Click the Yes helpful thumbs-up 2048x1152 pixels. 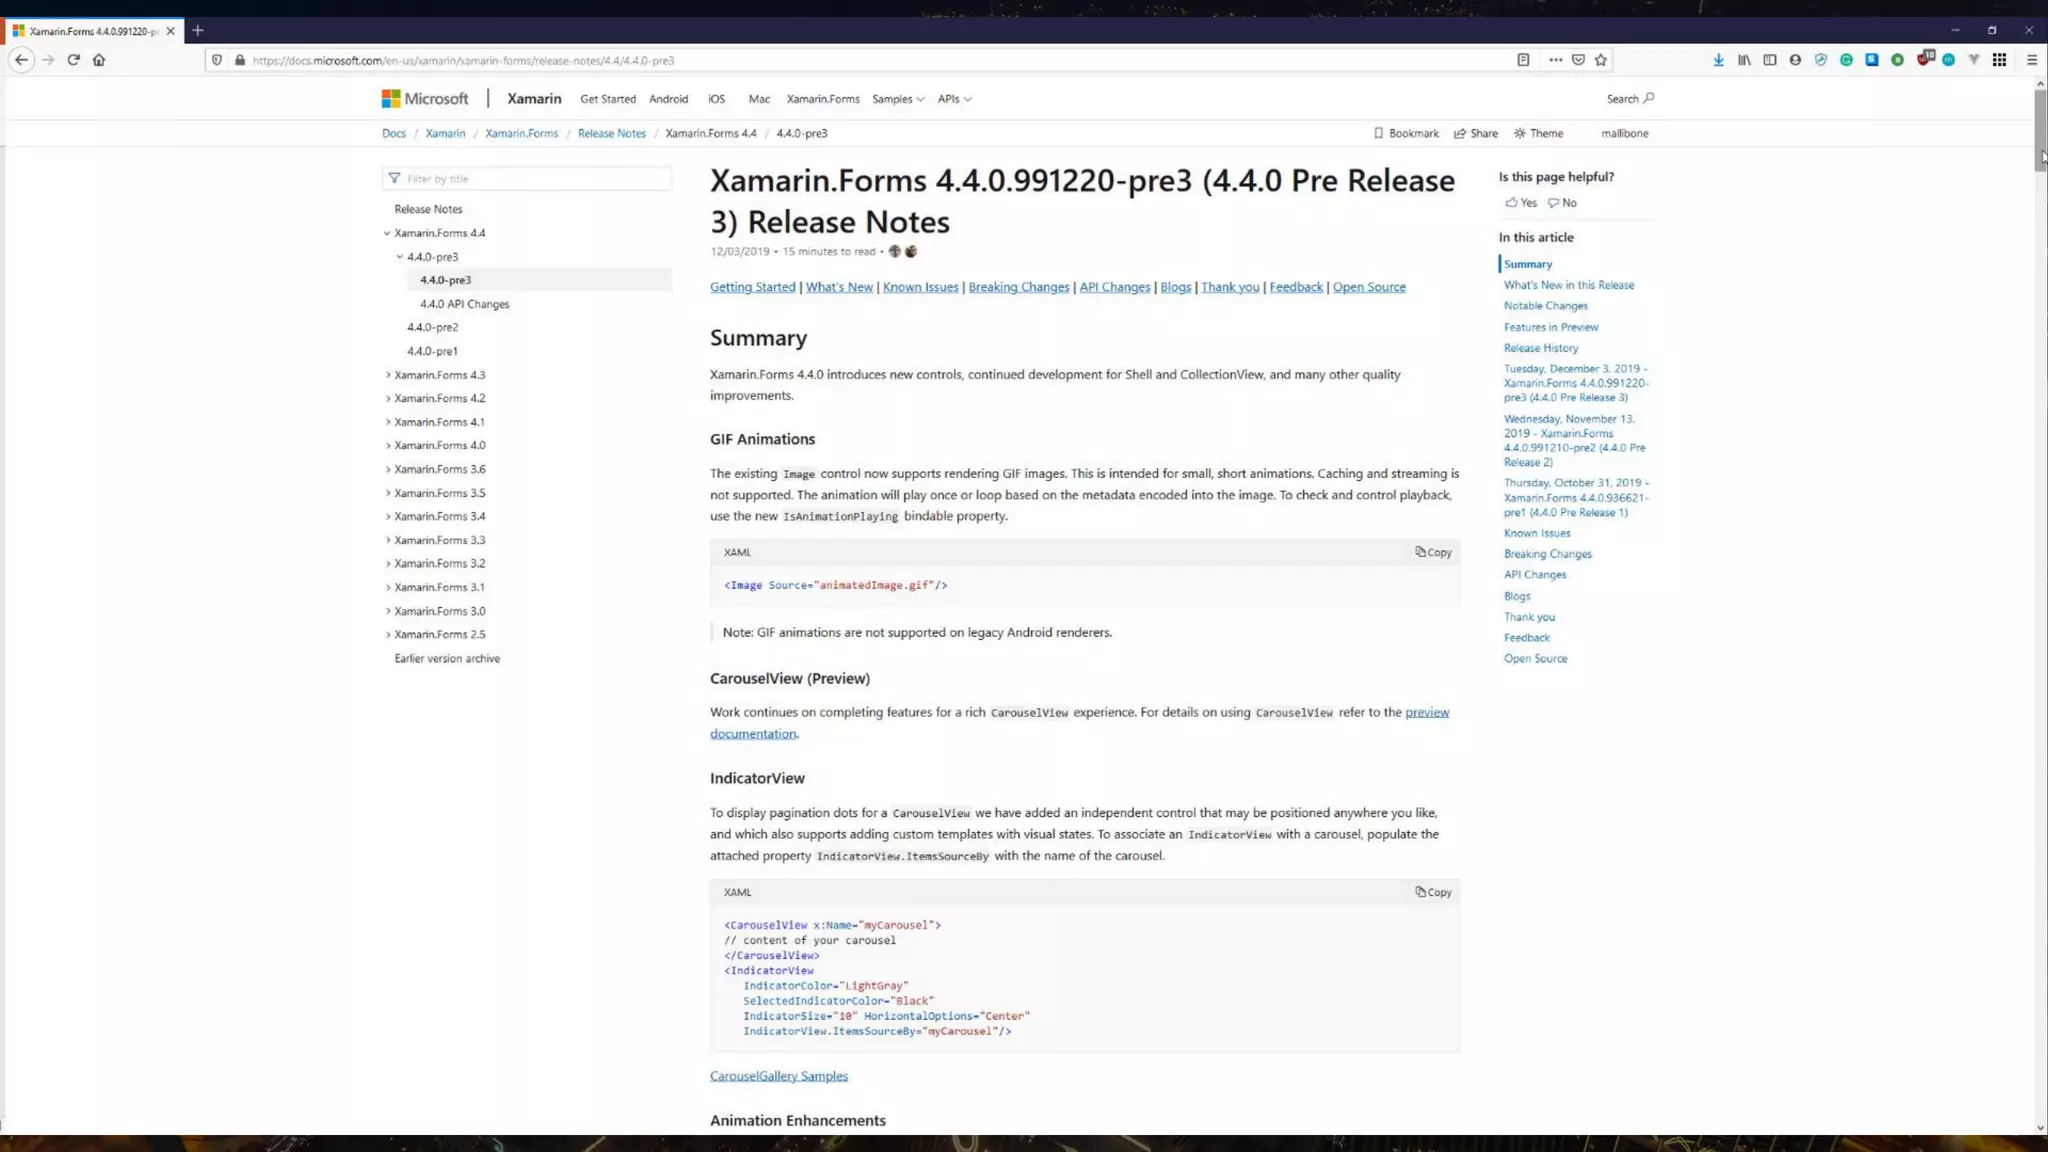(x=1521, y=203)
